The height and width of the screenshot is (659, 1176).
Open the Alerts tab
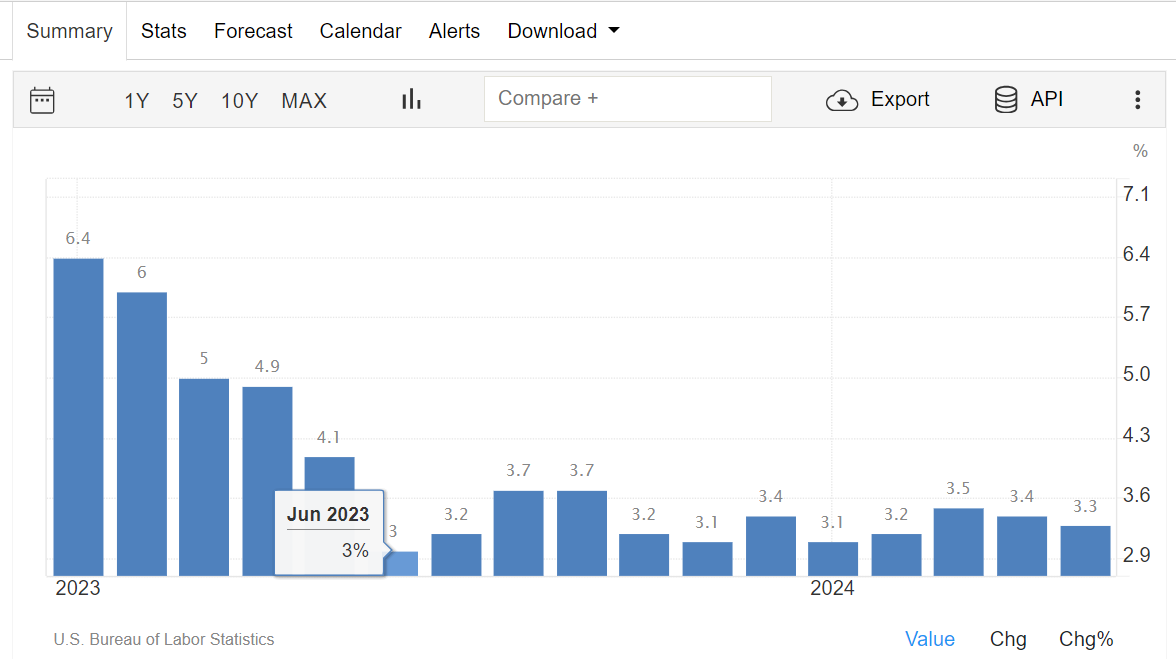point(454,31)
